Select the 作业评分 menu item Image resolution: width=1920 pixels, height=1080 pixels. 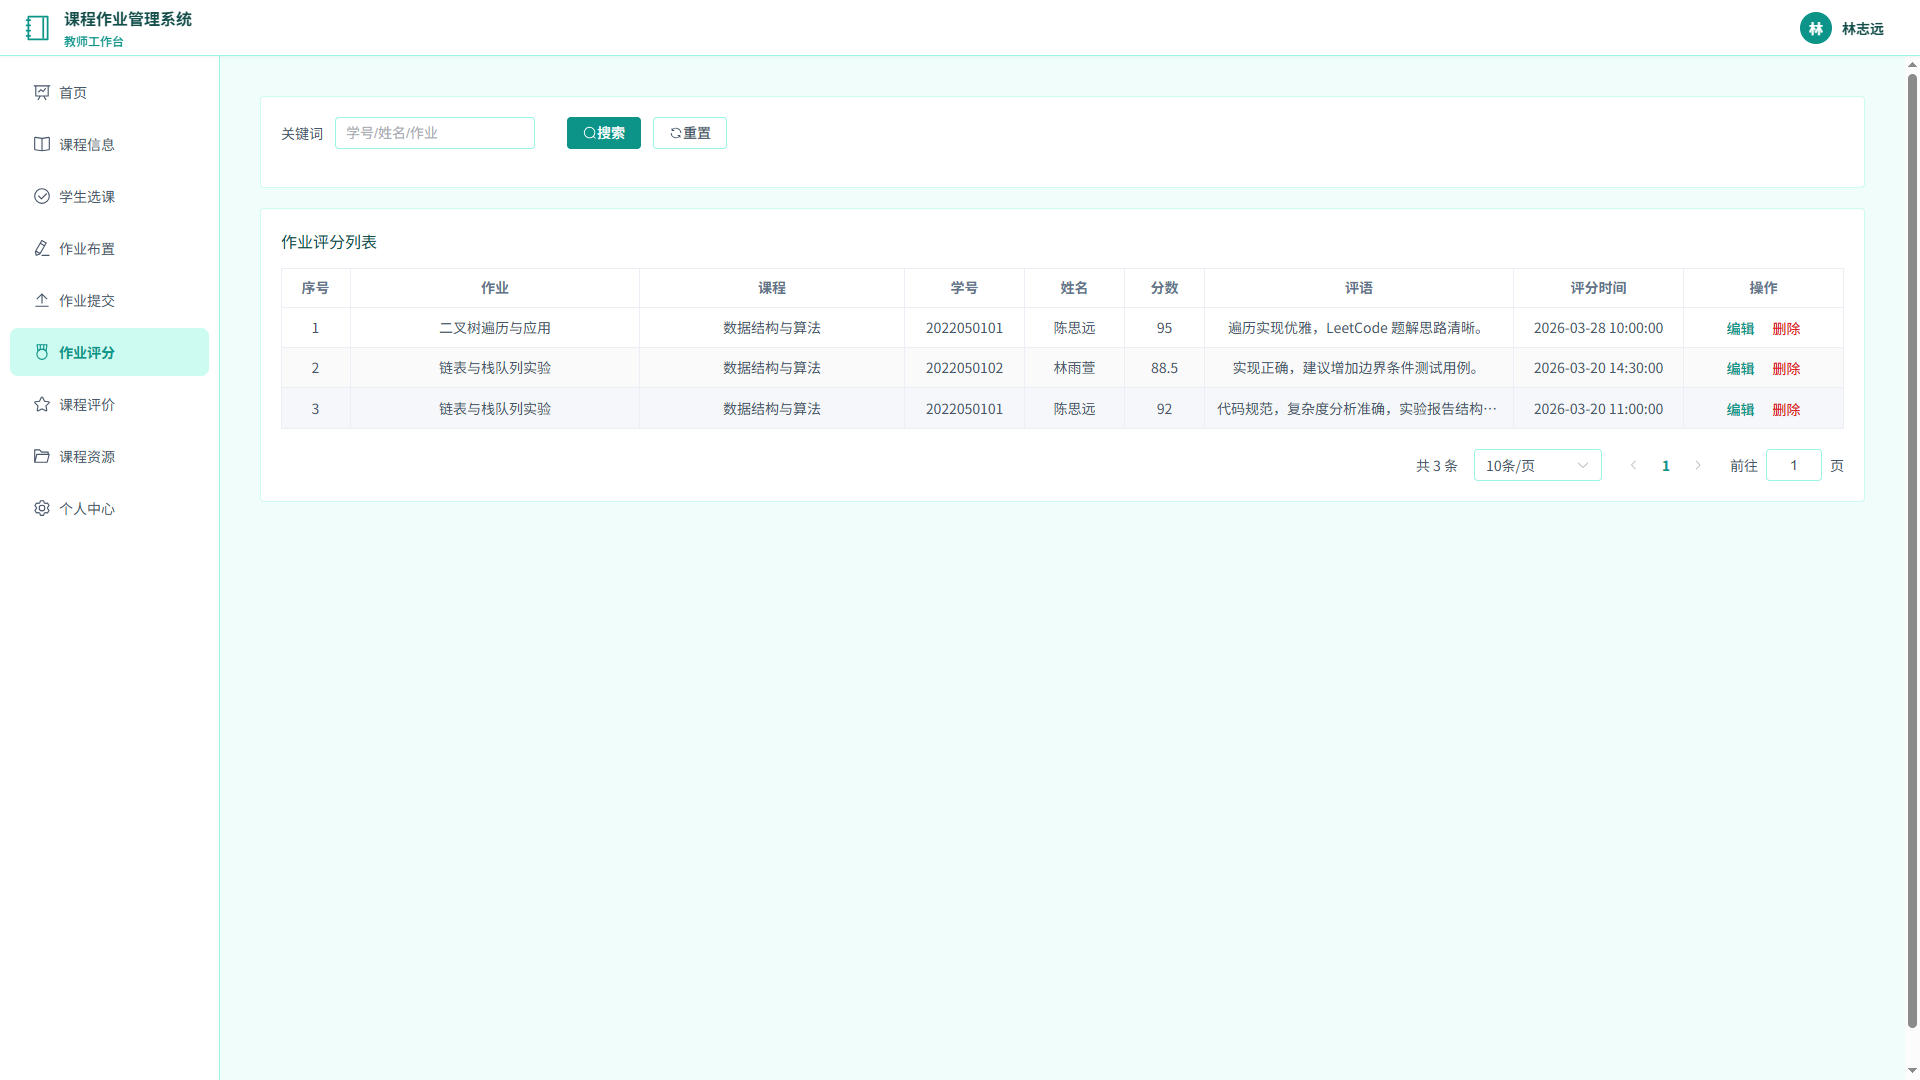110,352
